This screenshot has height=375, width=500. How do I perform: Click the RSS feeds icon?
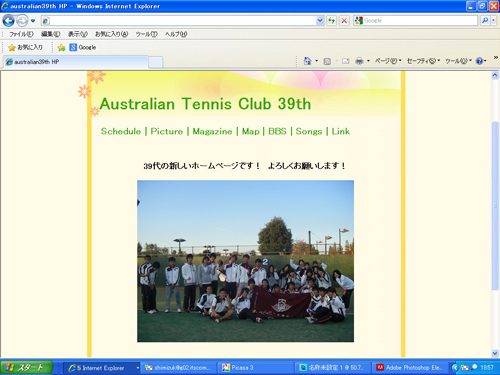(x=327, y=61)
